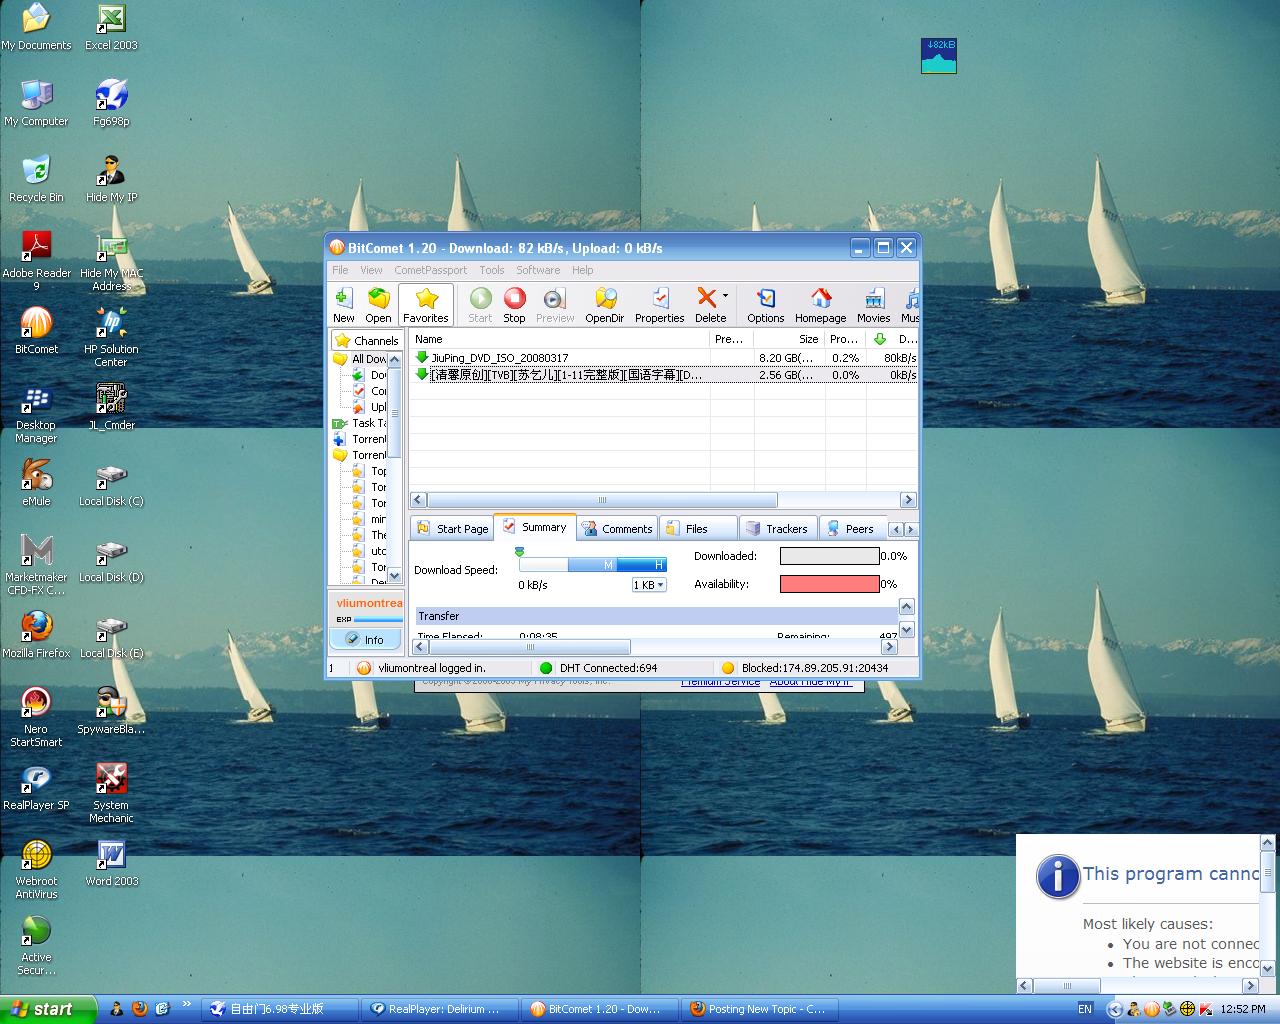The image size is (1280, 1024).
Task: Switch to Posting New Topic Firefox taskbar button
Action: point(760,1009)
